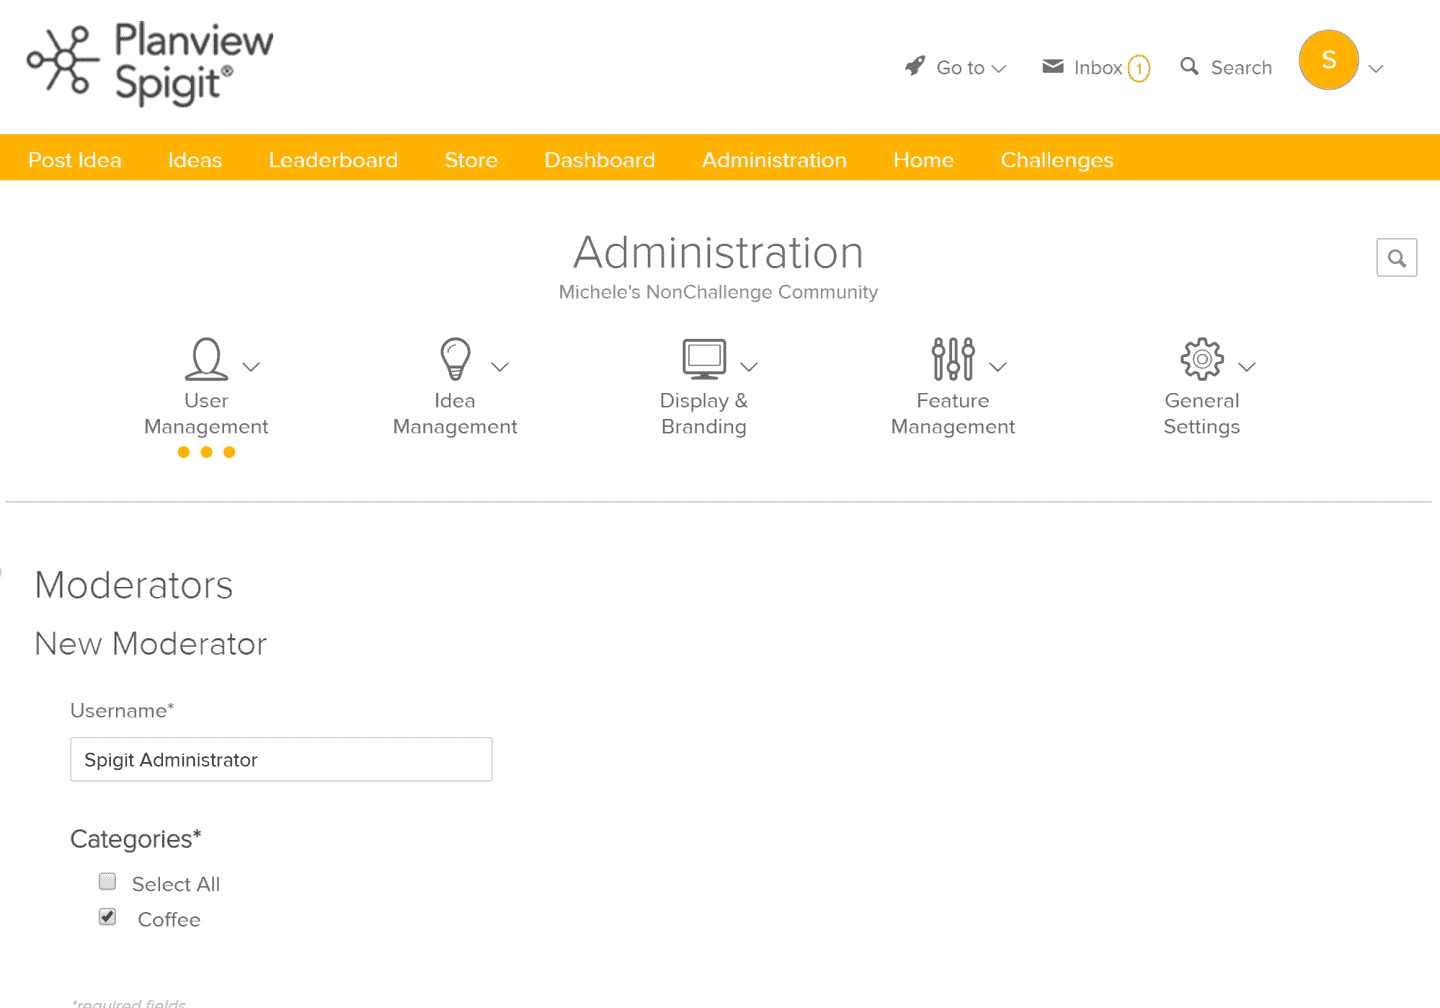
Task: Go to the Leaderboard menu item
Action: tap(333, 160)
